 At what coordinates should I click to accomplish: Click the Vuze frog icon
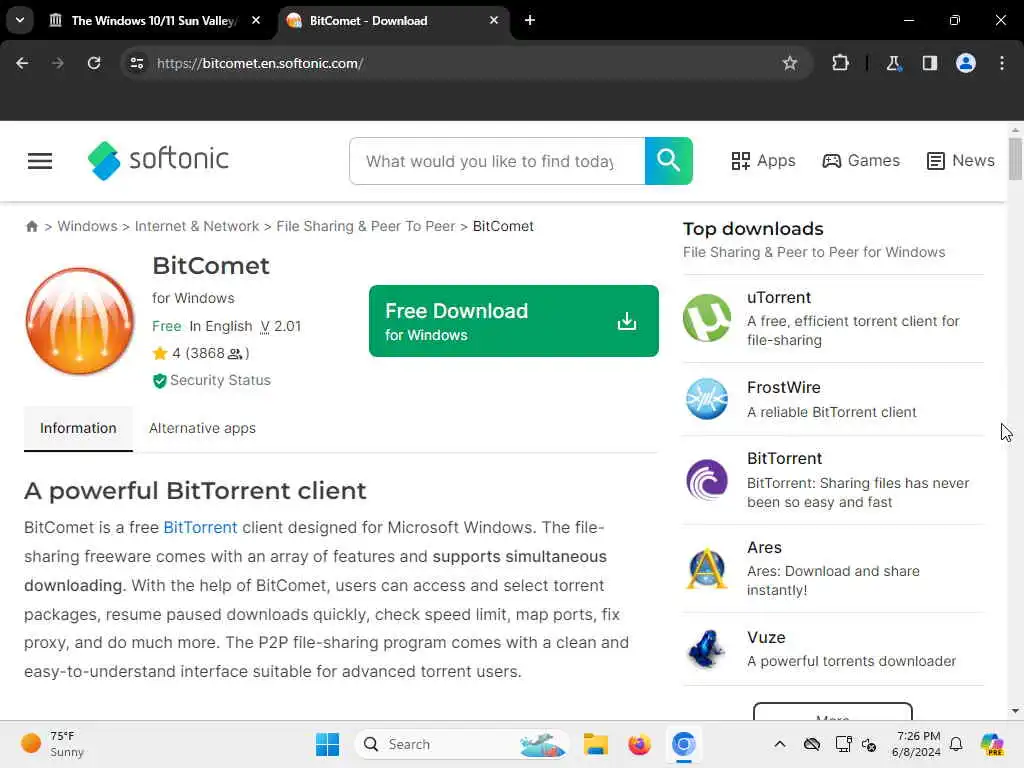(x=707, y=649)
